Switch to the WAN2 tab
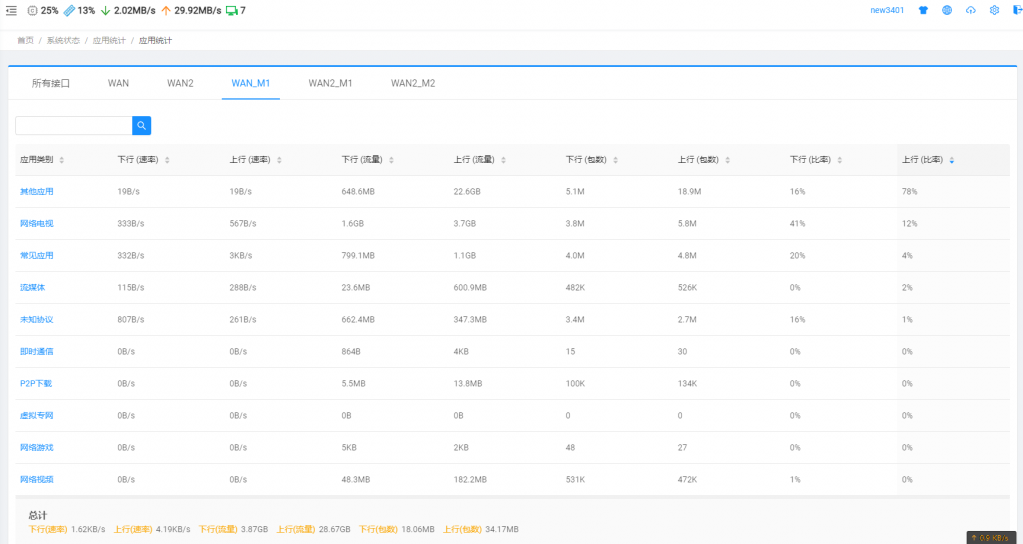Viewport: 1023px width, 544px height. click(180, 83)
